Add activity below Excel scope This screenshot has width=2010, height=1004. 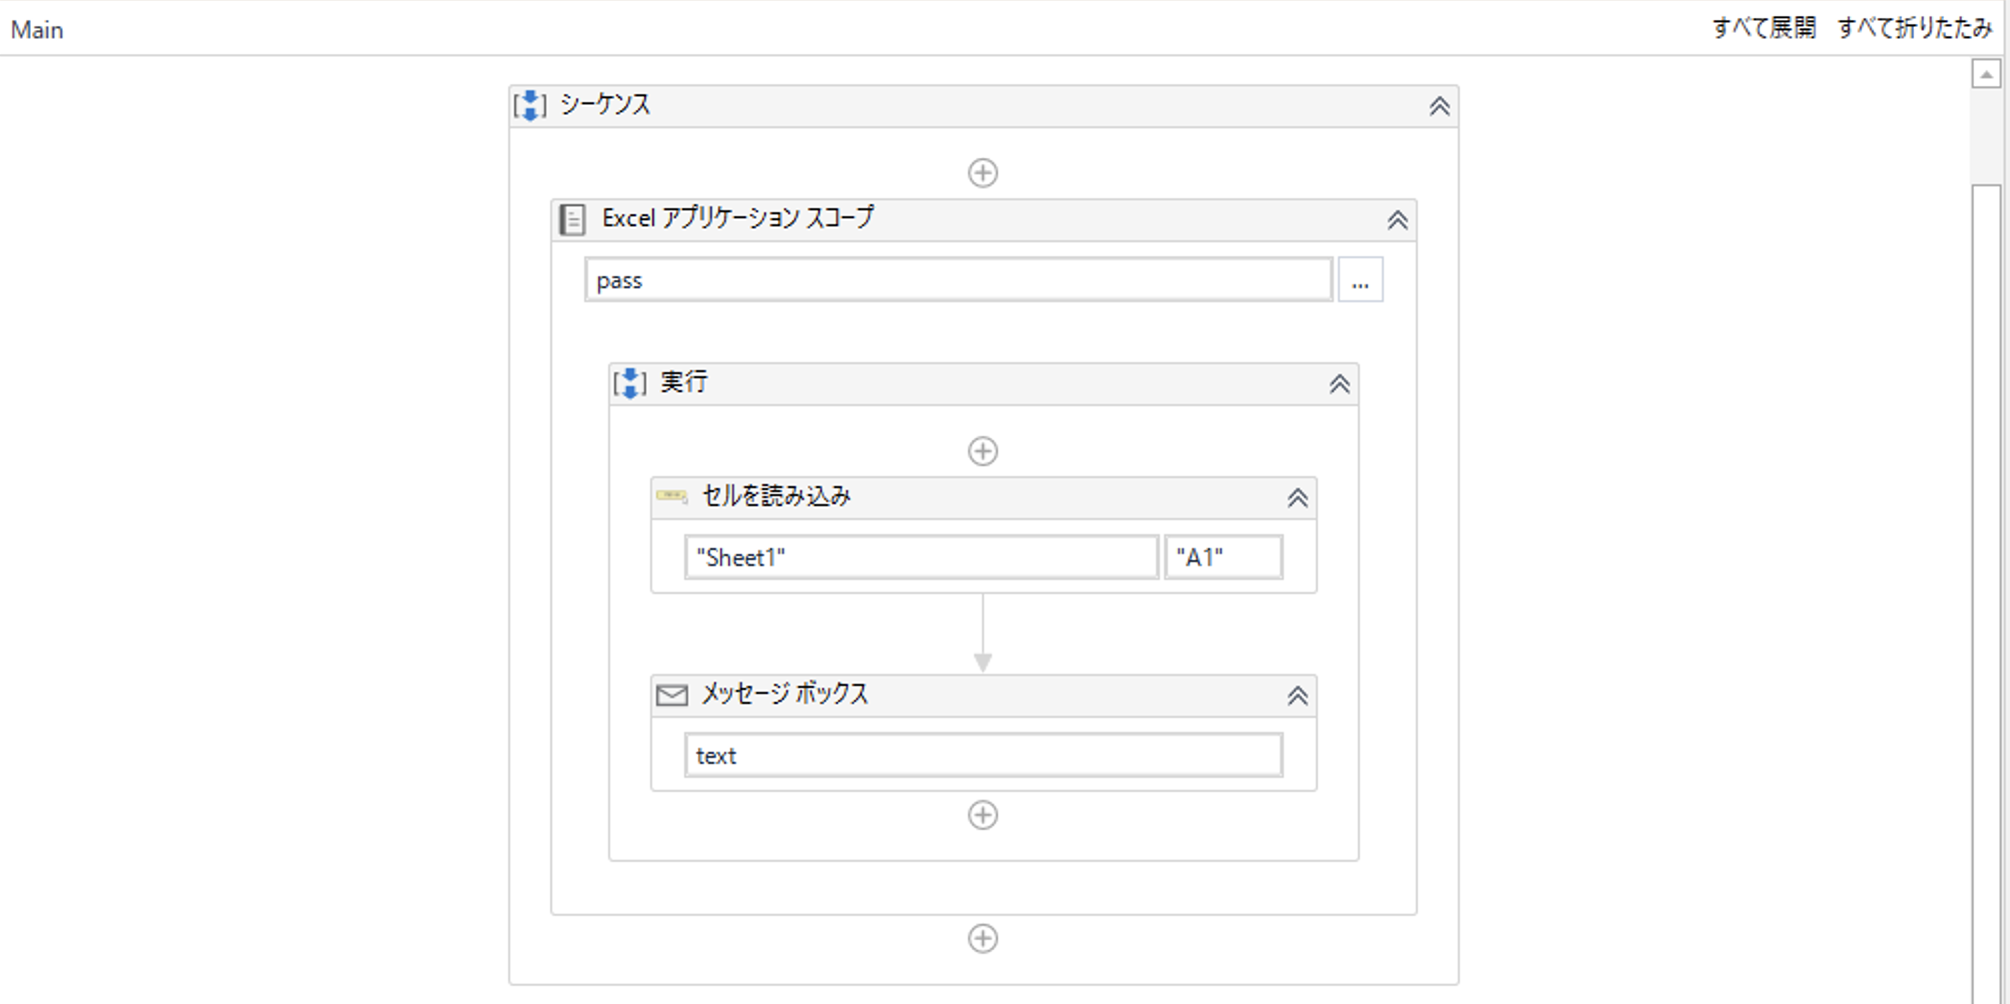(982, 938)
